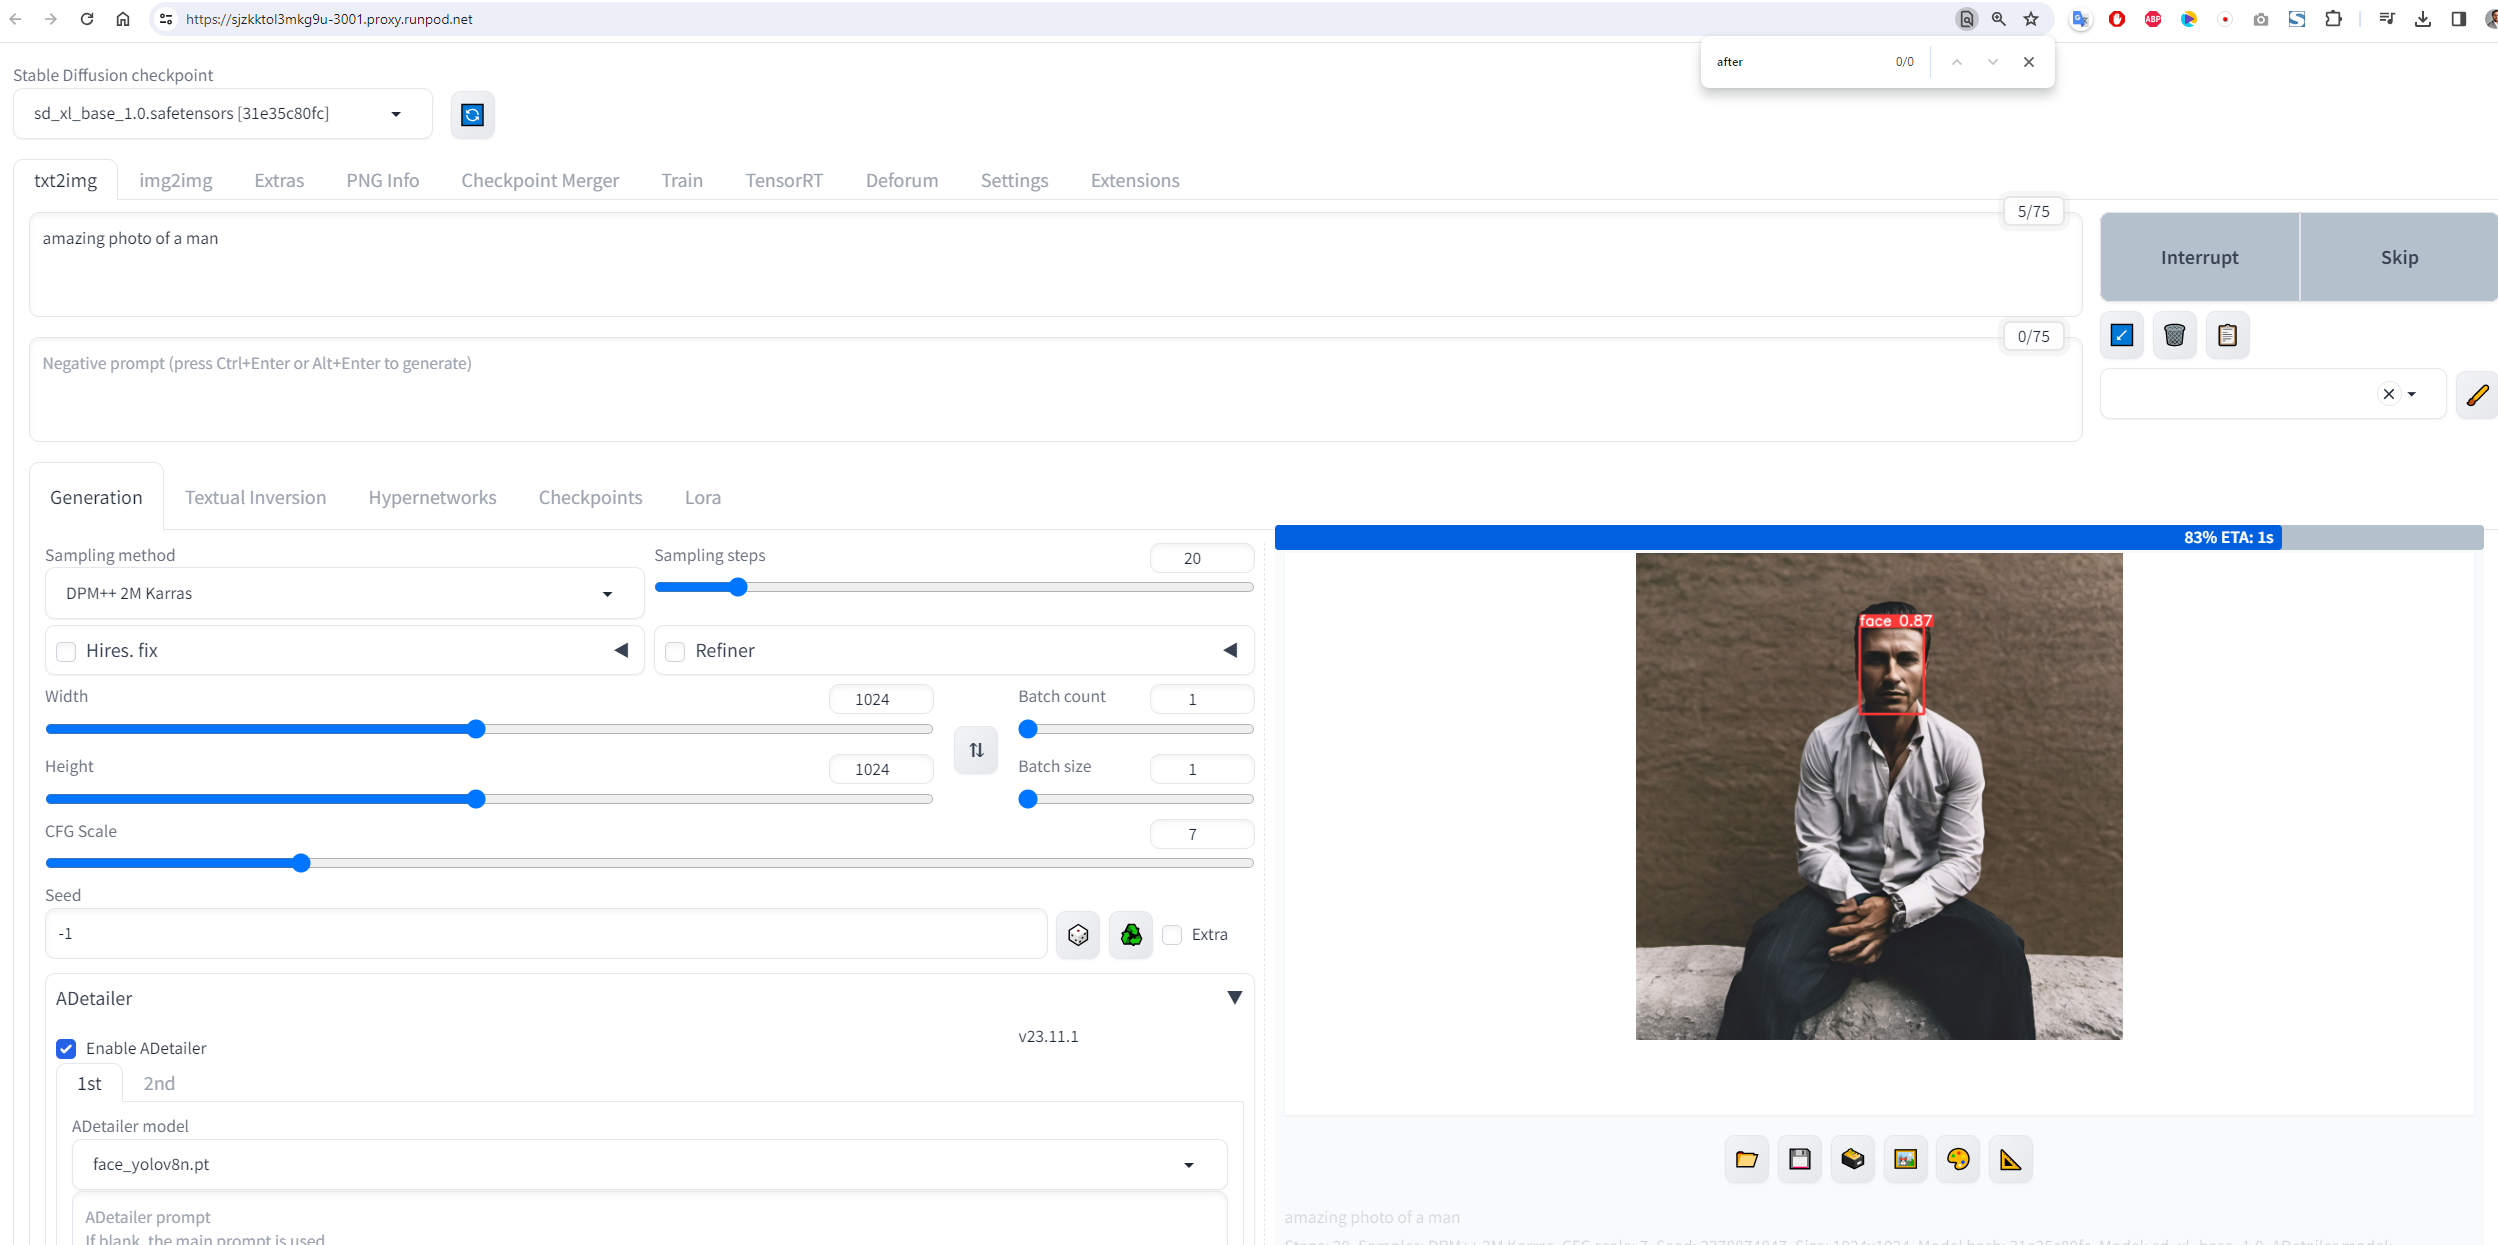2498x1245 pixels.
Task: Enable the Hires. fix checkbox
Action: pyautogui.click(x=67, y=652)
